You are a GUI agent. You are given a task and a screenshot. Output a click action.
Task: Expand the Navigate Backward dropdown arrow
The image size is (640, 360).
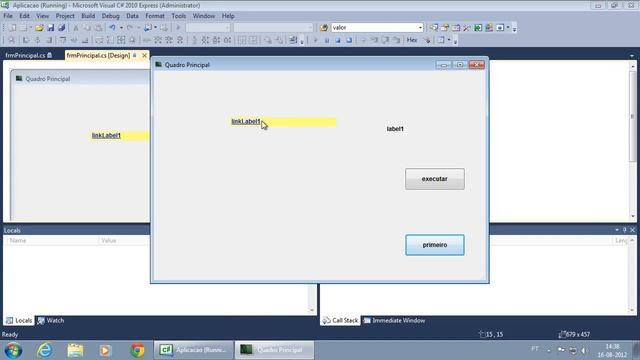click(156, 28)
